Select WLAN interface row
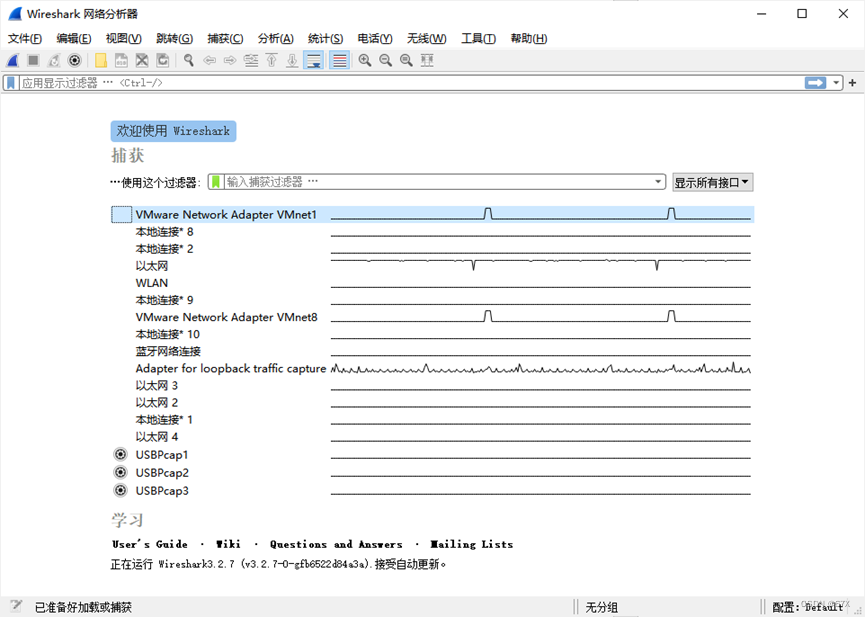Viewport: 865px width, 617px height. pos(432,283)
